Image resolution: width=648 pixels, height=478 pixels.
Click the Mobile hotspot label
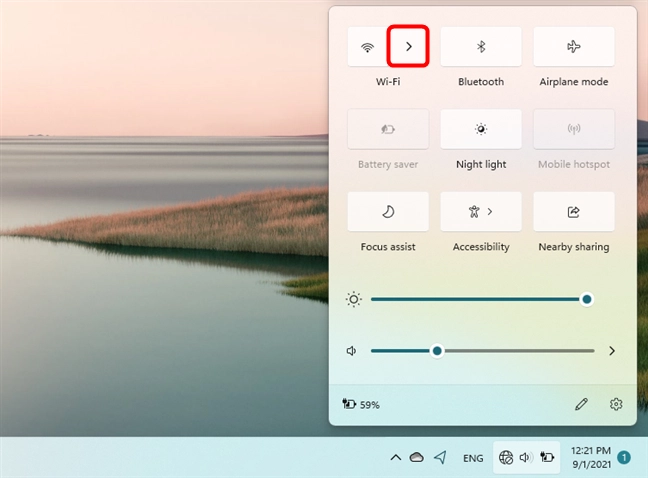point(574,164)
